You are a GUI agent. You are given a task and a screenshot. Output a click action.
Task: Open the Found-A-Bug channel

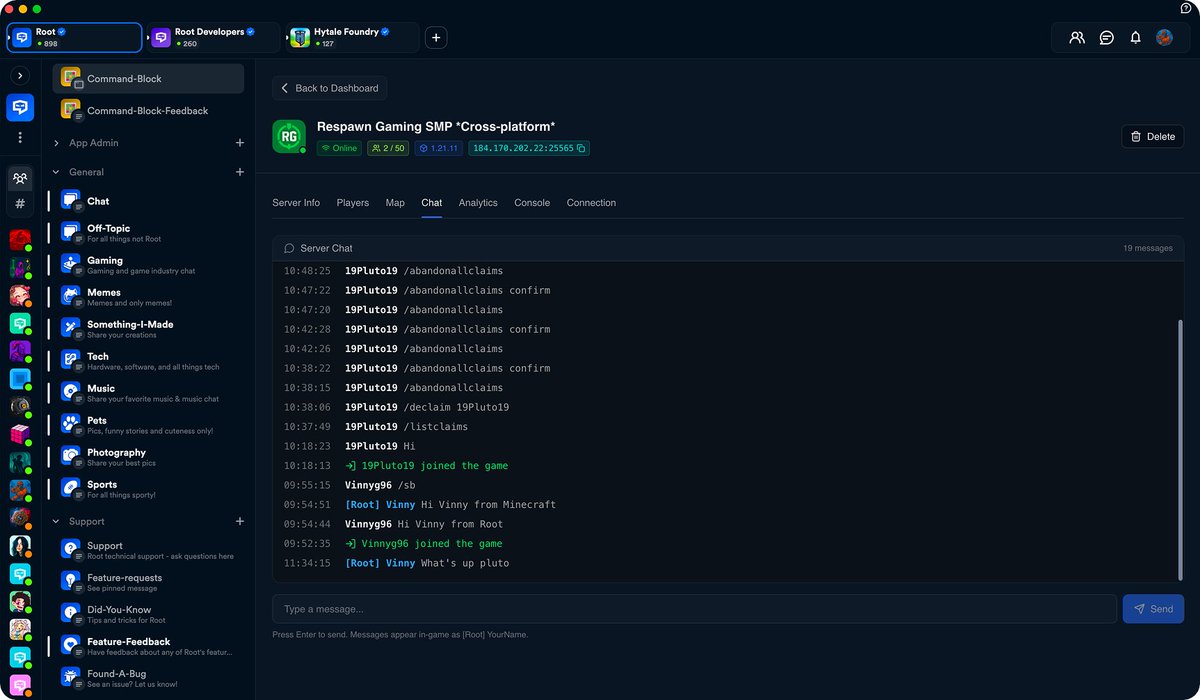click(x=148, y=678)
